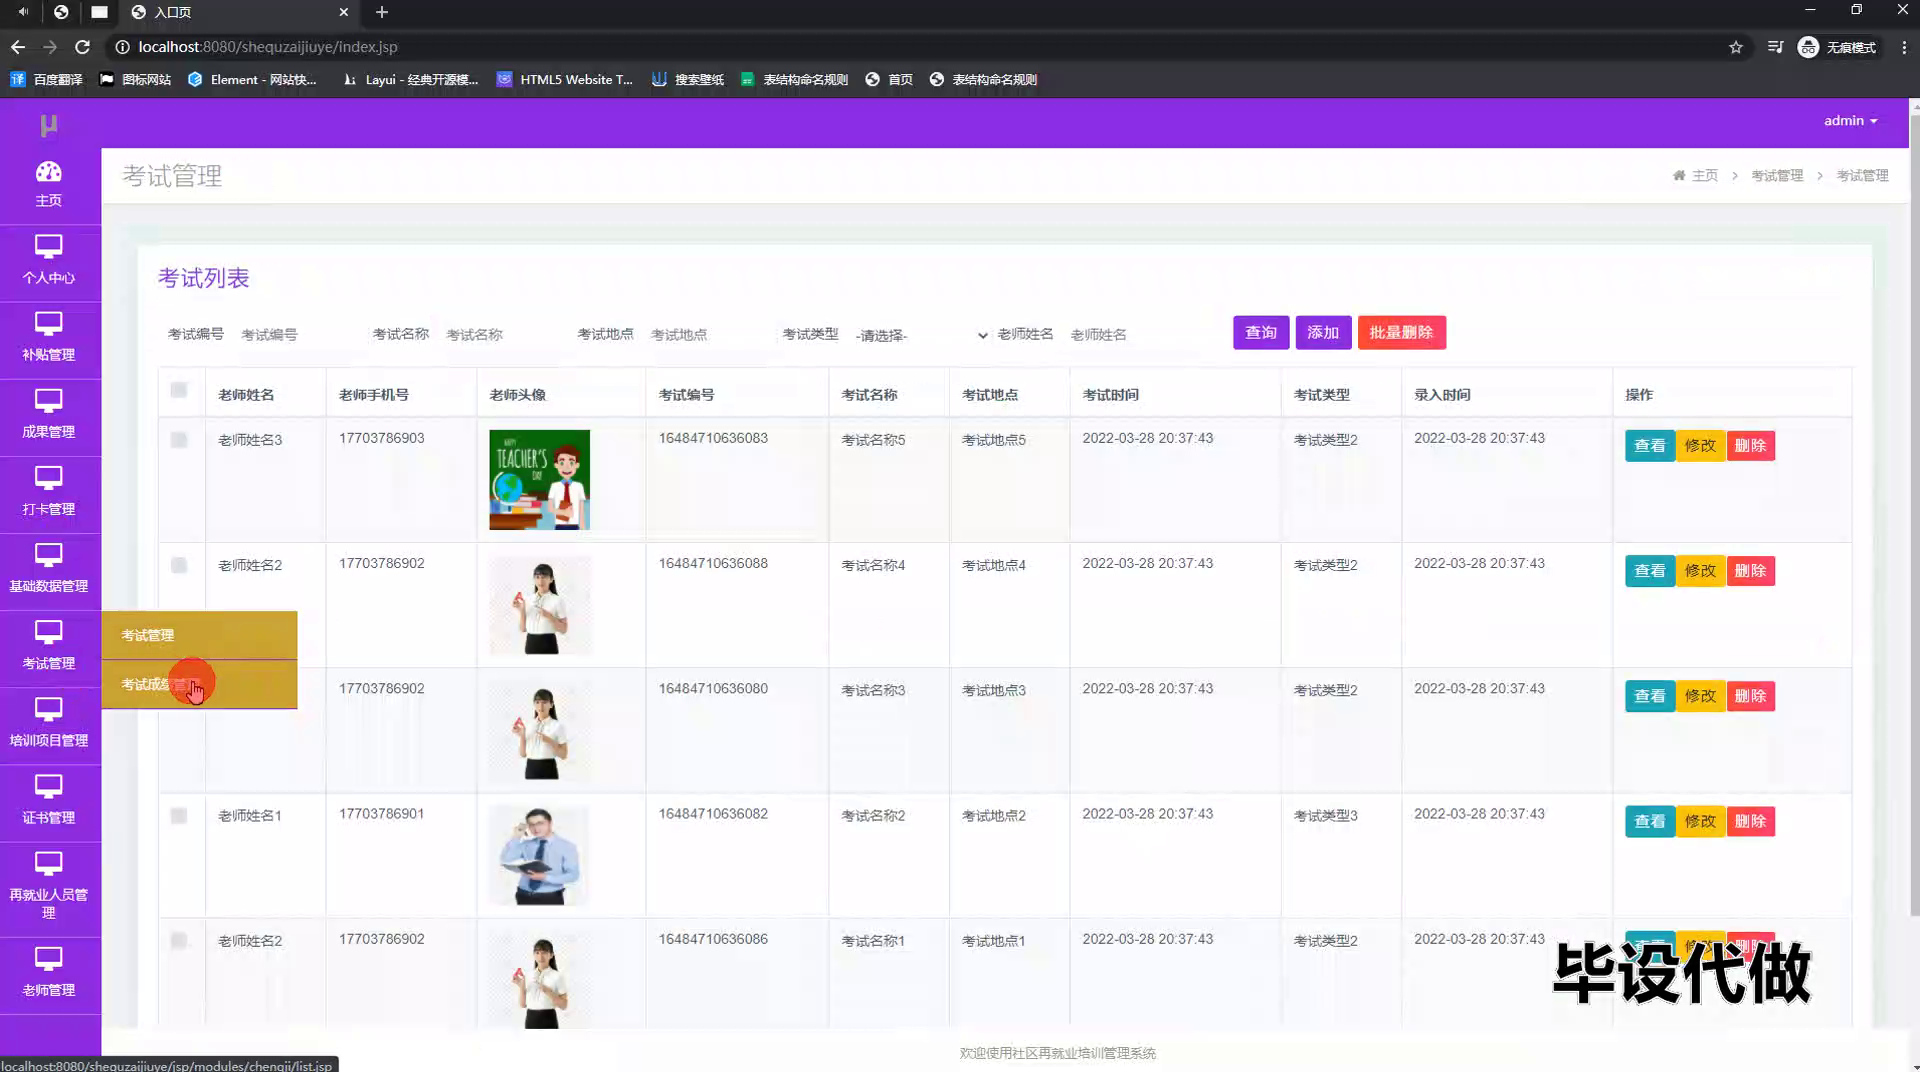The image size is (1920, 1072).
Task: Close the 入口页 browser tab
Action: (x=344, y=12)
